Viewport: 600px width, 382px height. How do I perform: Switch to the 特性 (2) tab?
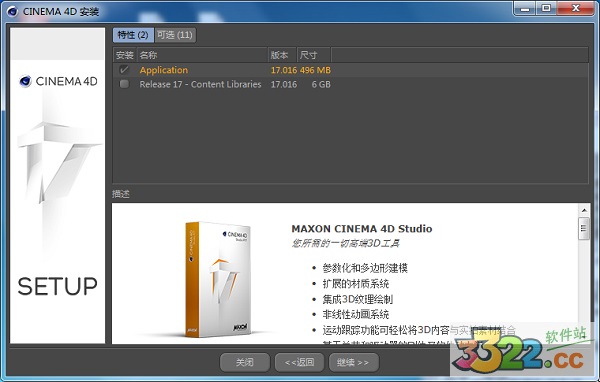point(133,35)
